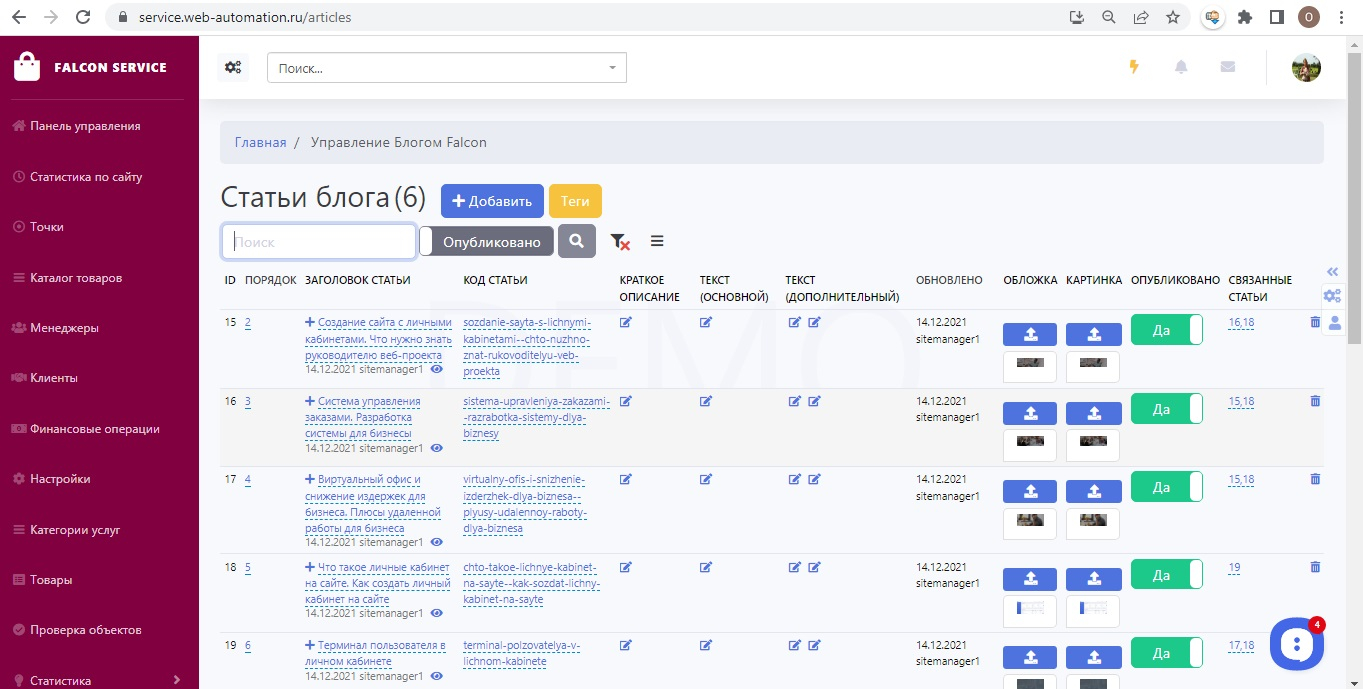
Task: Click the Добавить button
Action: pyautogui.click(x=492, y=201)
